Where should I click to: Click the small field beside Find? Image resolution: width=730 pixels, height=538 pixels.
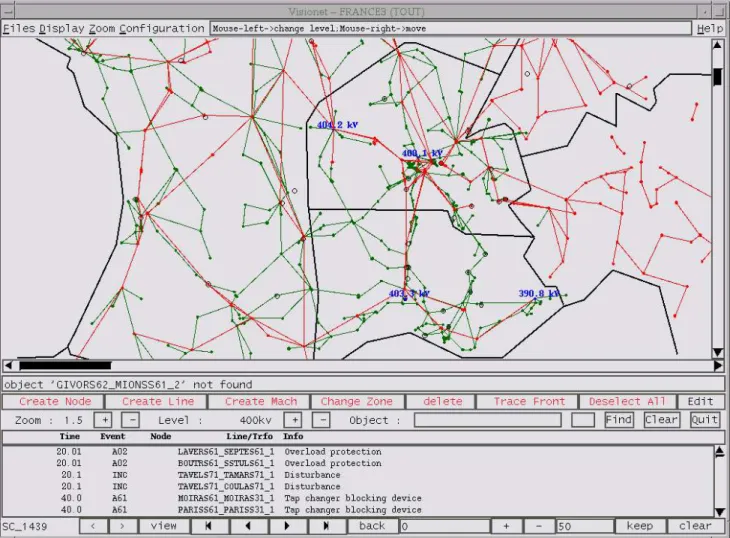pos(583,420)
